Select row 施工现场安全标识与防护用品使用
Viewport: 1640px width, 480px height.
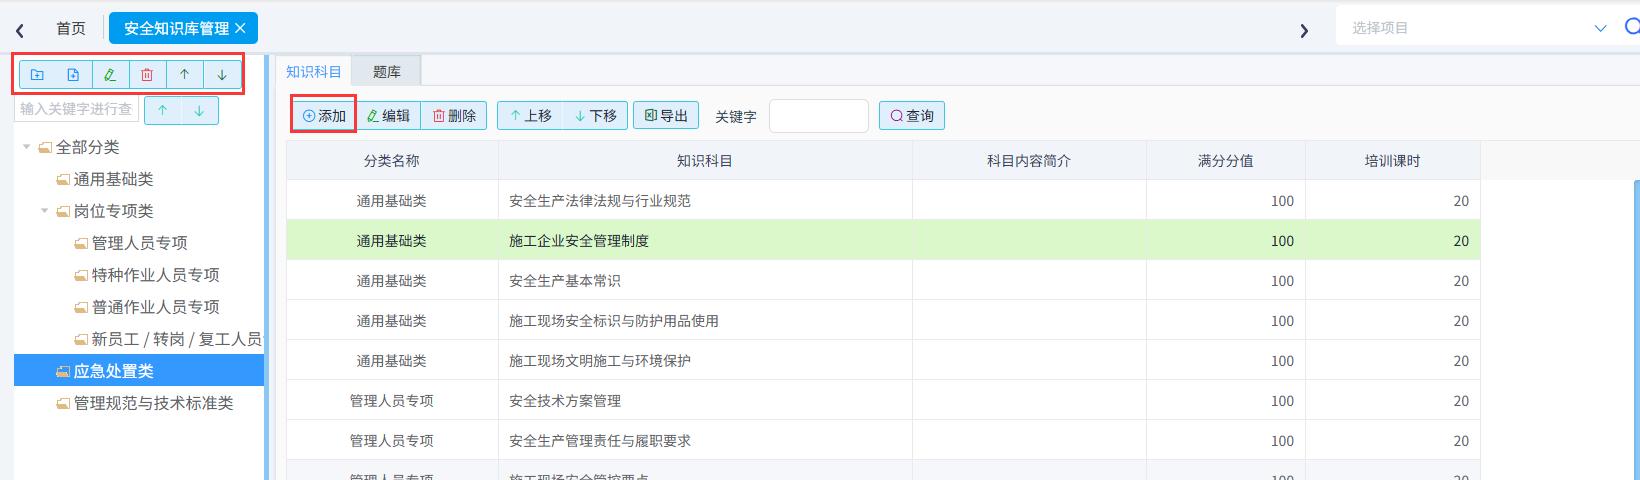coord(883,321)
